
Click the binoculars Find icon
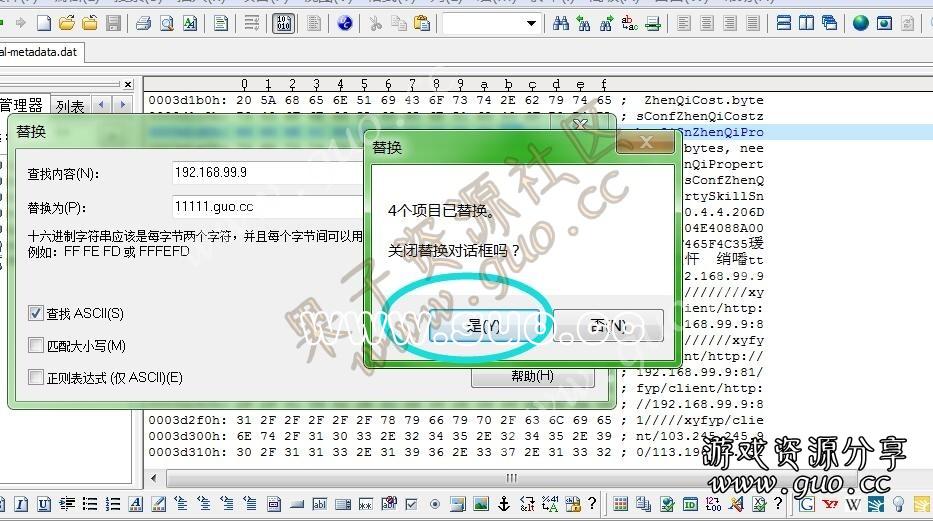pyautogui.click(x=561, y=22)
